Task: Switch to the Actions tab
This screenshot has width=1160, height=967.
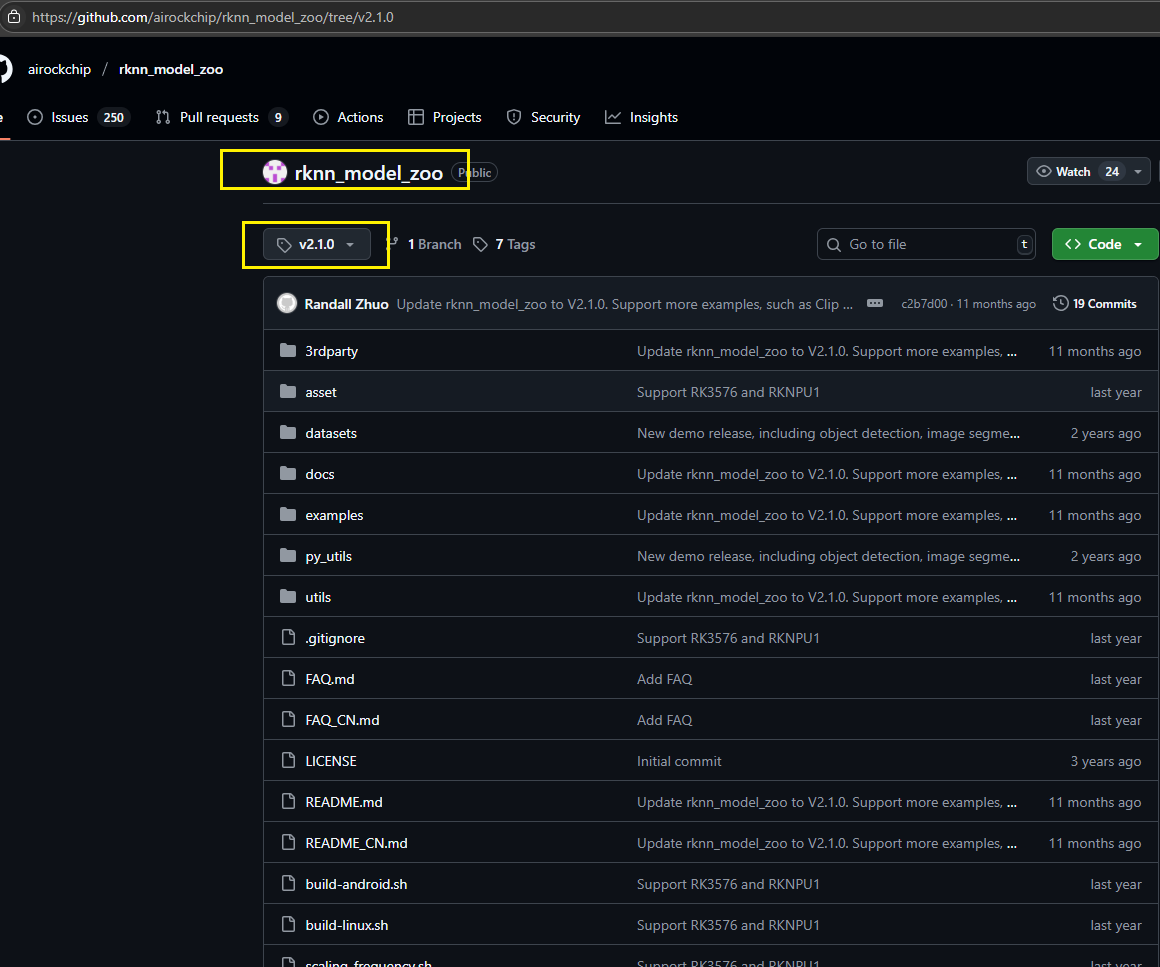Action: coord(348,117)
